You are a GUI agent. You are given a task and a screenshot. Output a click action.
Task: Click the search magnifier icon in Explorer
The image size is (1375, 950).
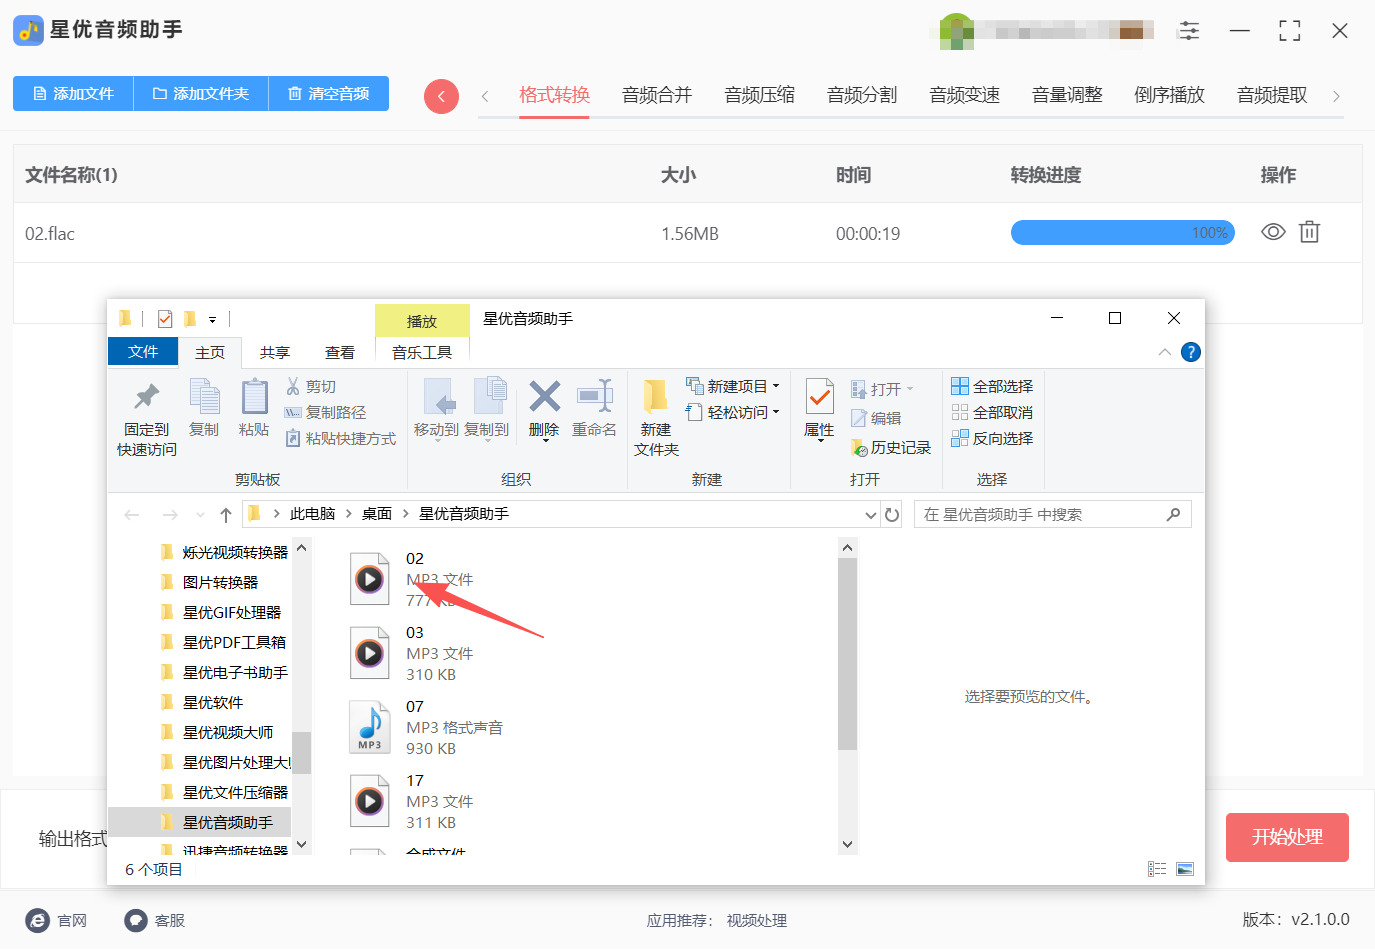[1173, 515]
